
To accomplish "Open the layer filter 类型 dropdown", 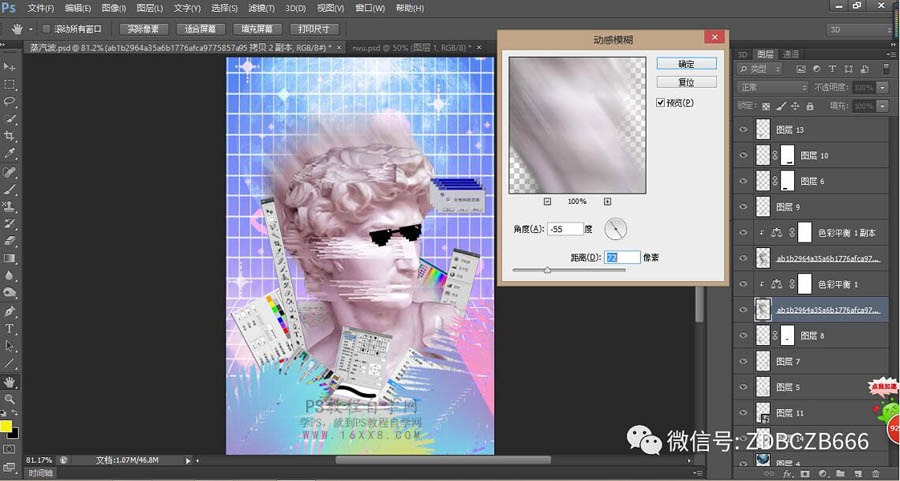I will coord(759,69).
